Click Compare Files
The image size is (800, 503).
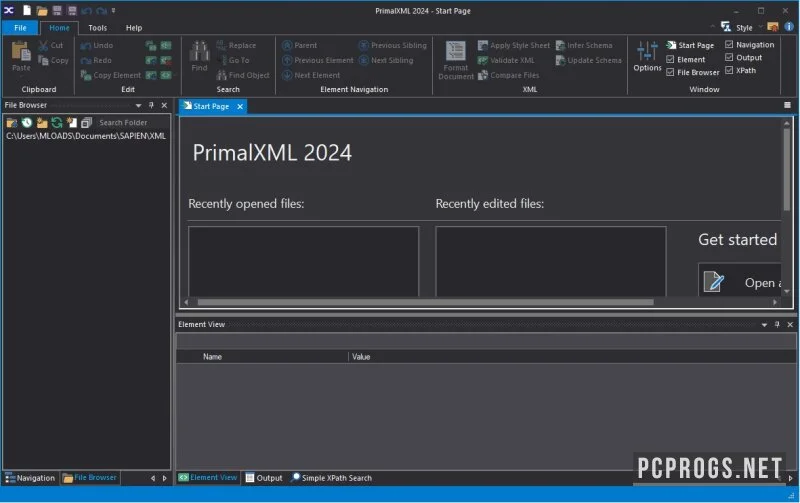click(508, 75)
